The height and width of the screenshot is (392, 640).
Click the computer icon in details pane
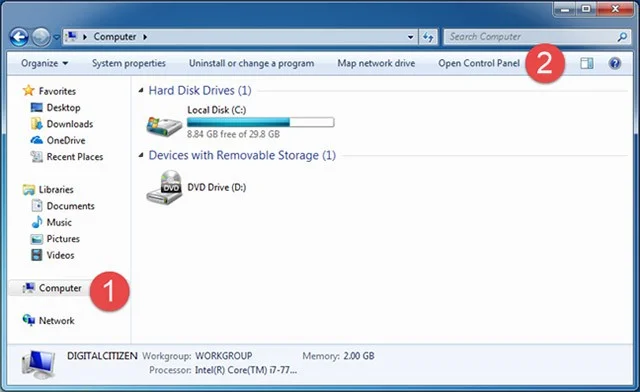click(x=38, y=364)
